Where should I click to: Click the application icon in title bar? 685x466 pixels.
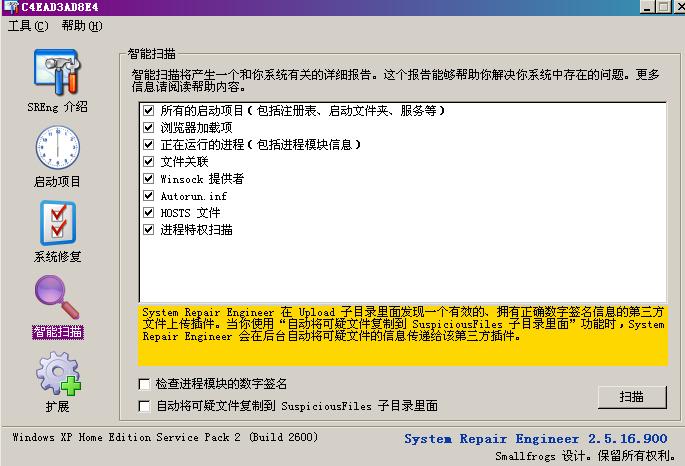(x=10, y=7)
